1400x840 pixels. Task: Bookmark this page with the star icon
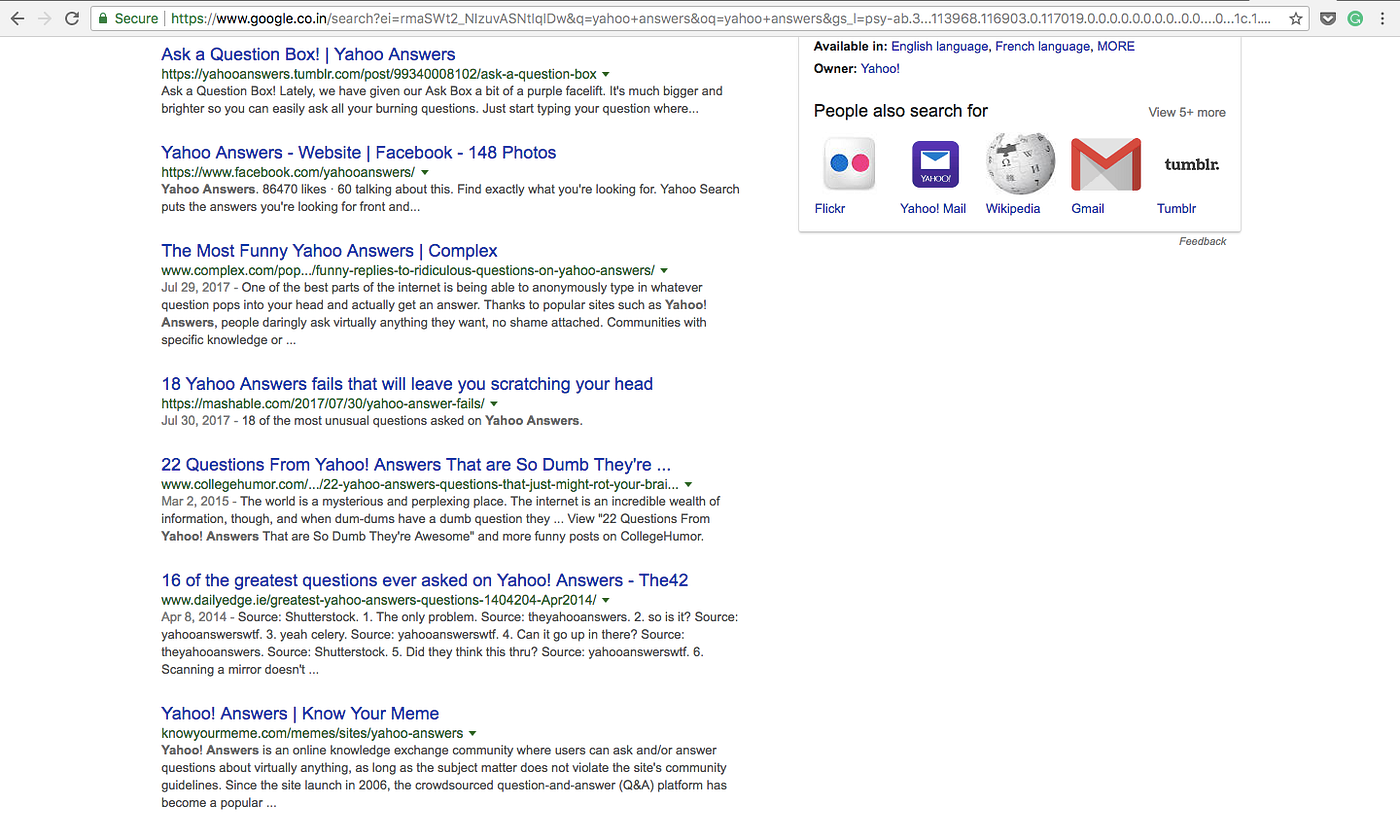click(x=1295, y=18)
